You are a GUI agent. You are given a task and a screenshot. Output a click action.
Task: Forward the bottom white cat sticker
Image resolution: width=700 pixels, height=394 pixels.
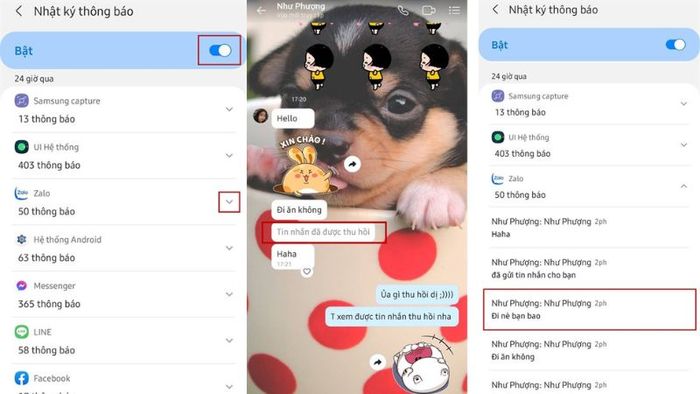(378, 362)
